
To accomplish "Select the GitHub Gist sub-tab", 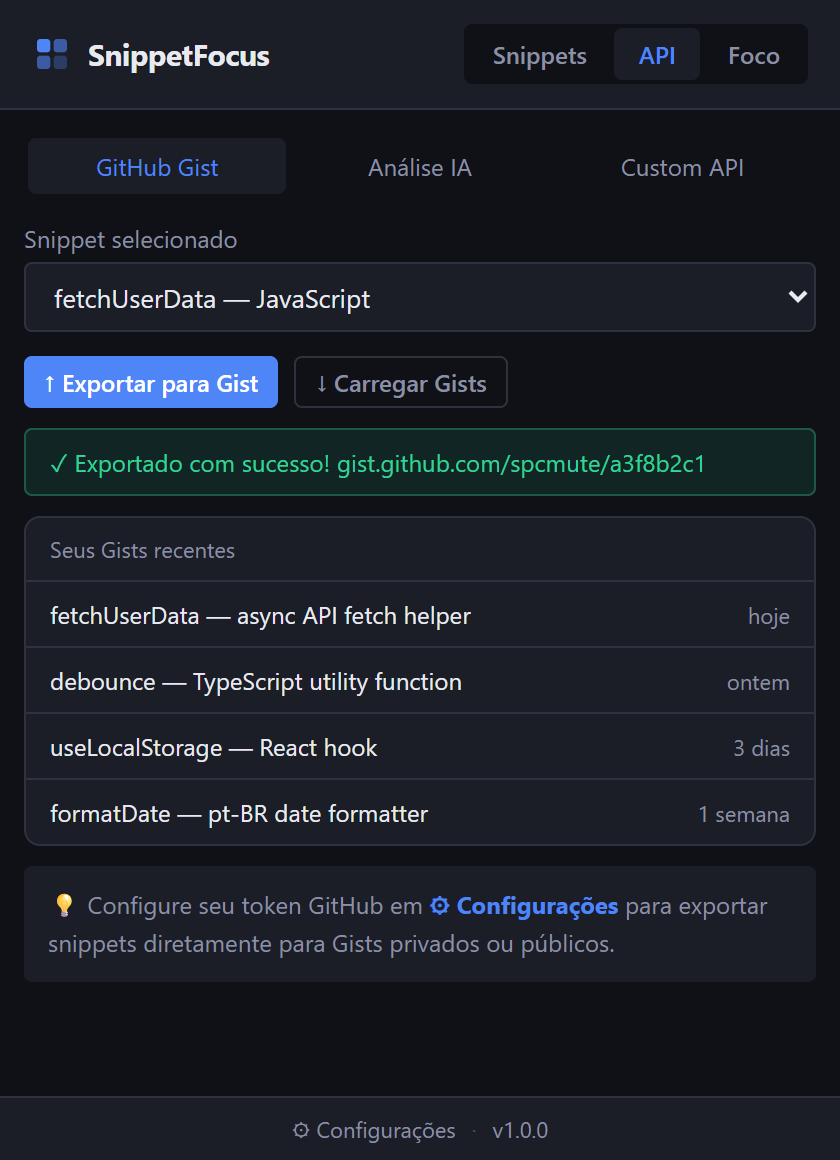I will click(x=157, y=167).
